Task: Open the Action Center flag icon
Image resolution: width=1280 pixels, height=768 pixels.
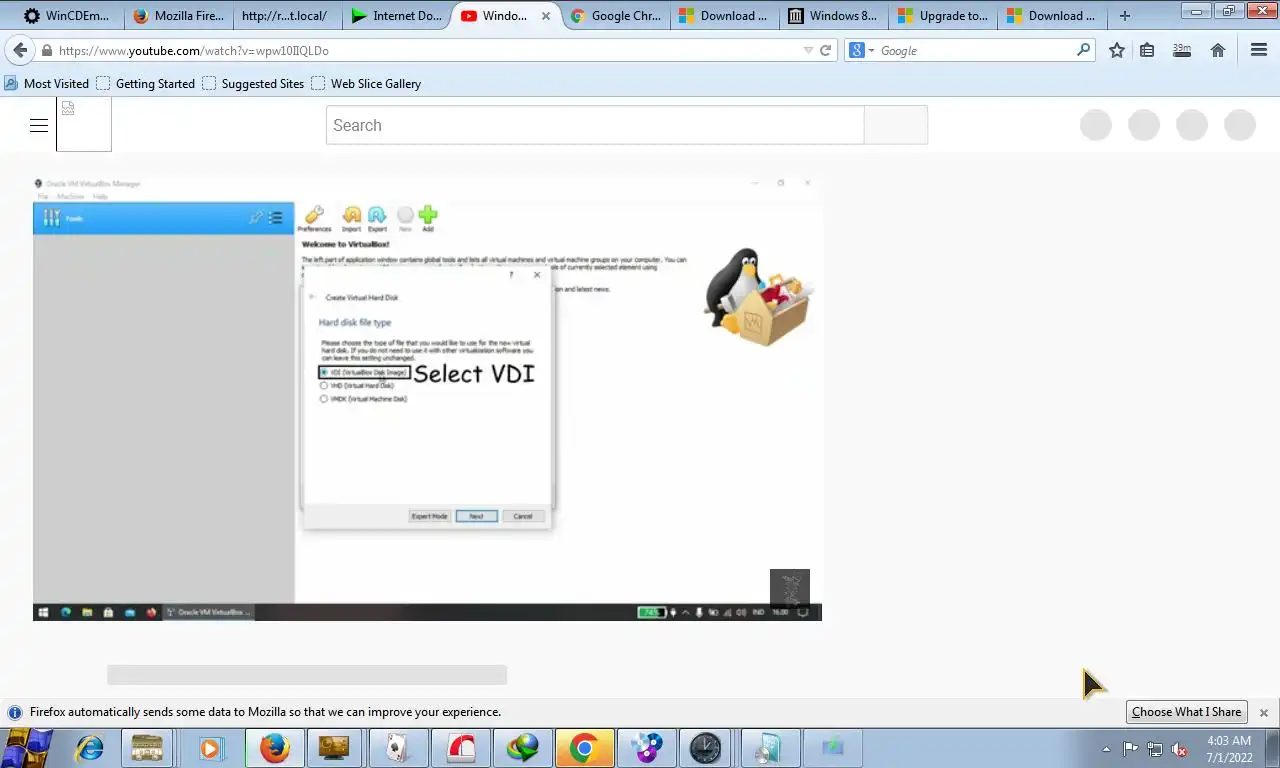Action: click(1130, 748)
